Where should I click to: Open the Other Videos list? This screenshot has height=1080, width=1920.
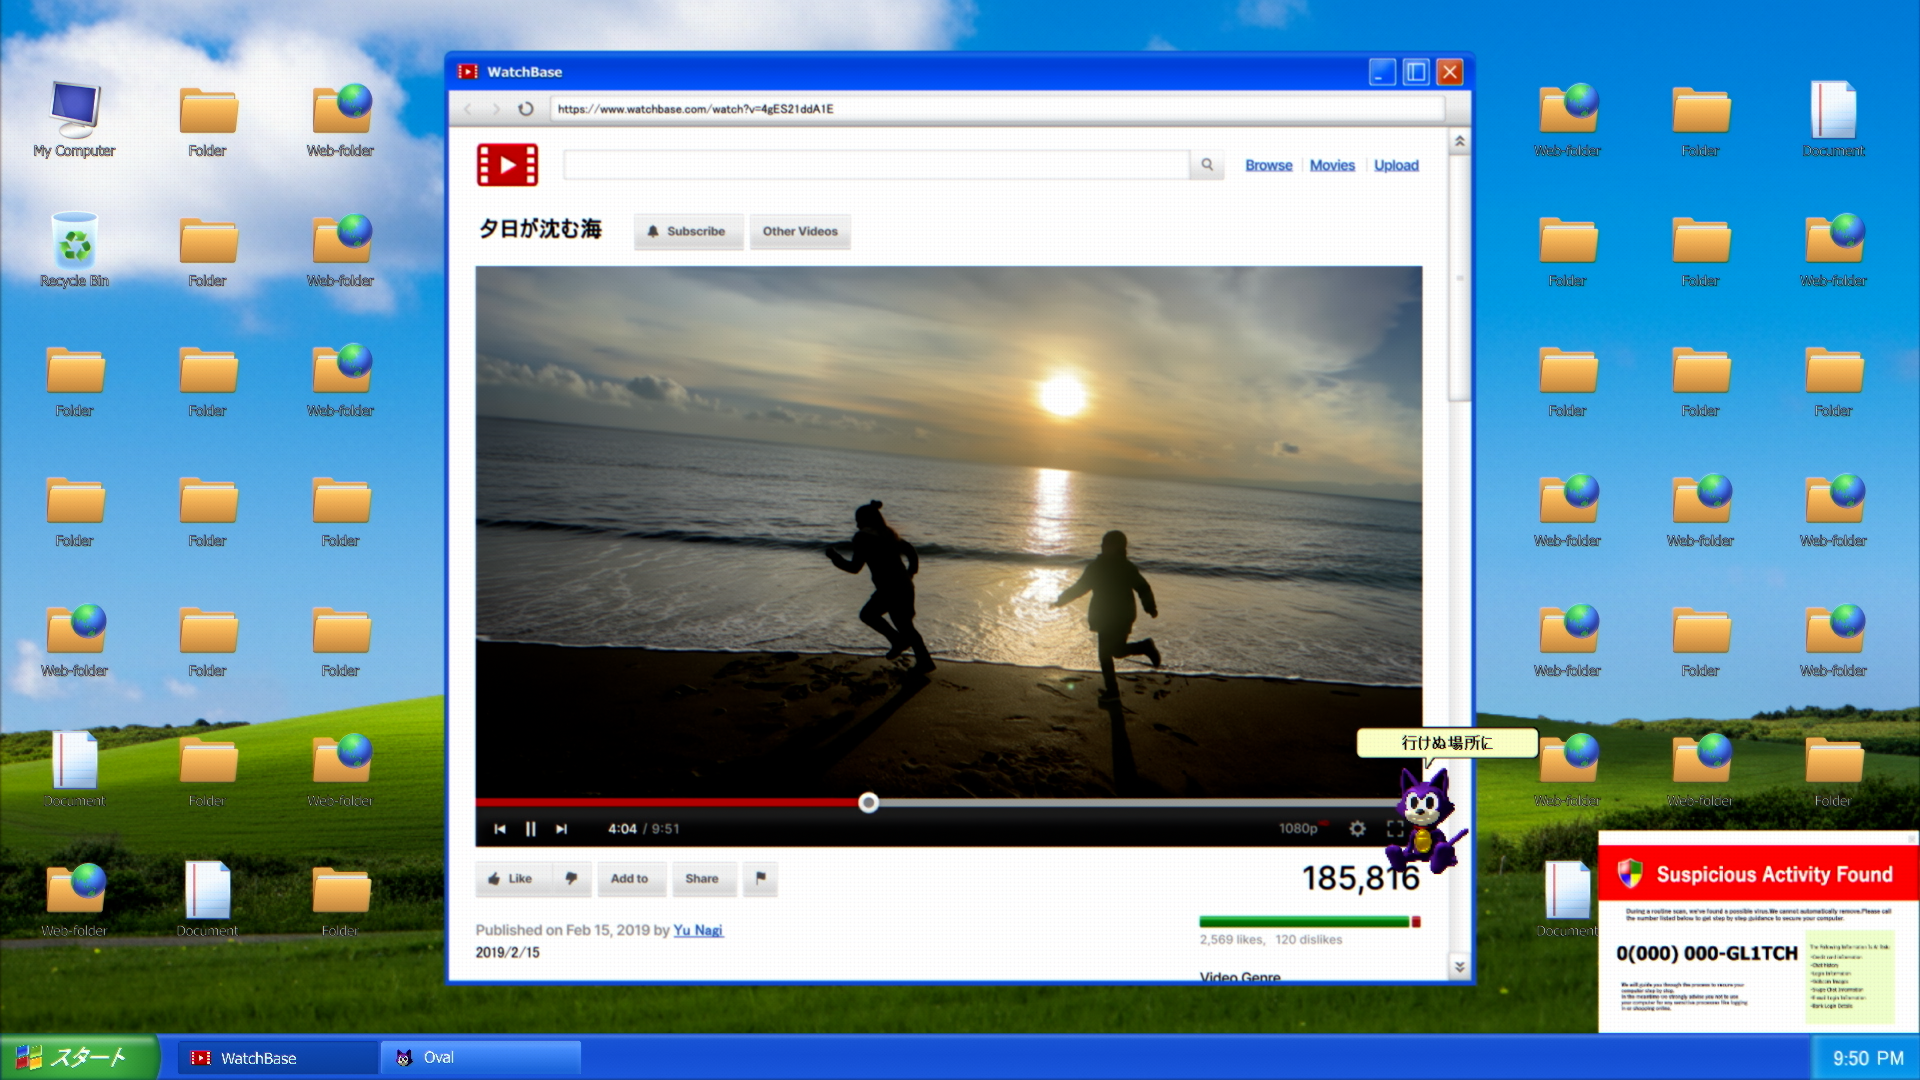[x=800, y=231]
